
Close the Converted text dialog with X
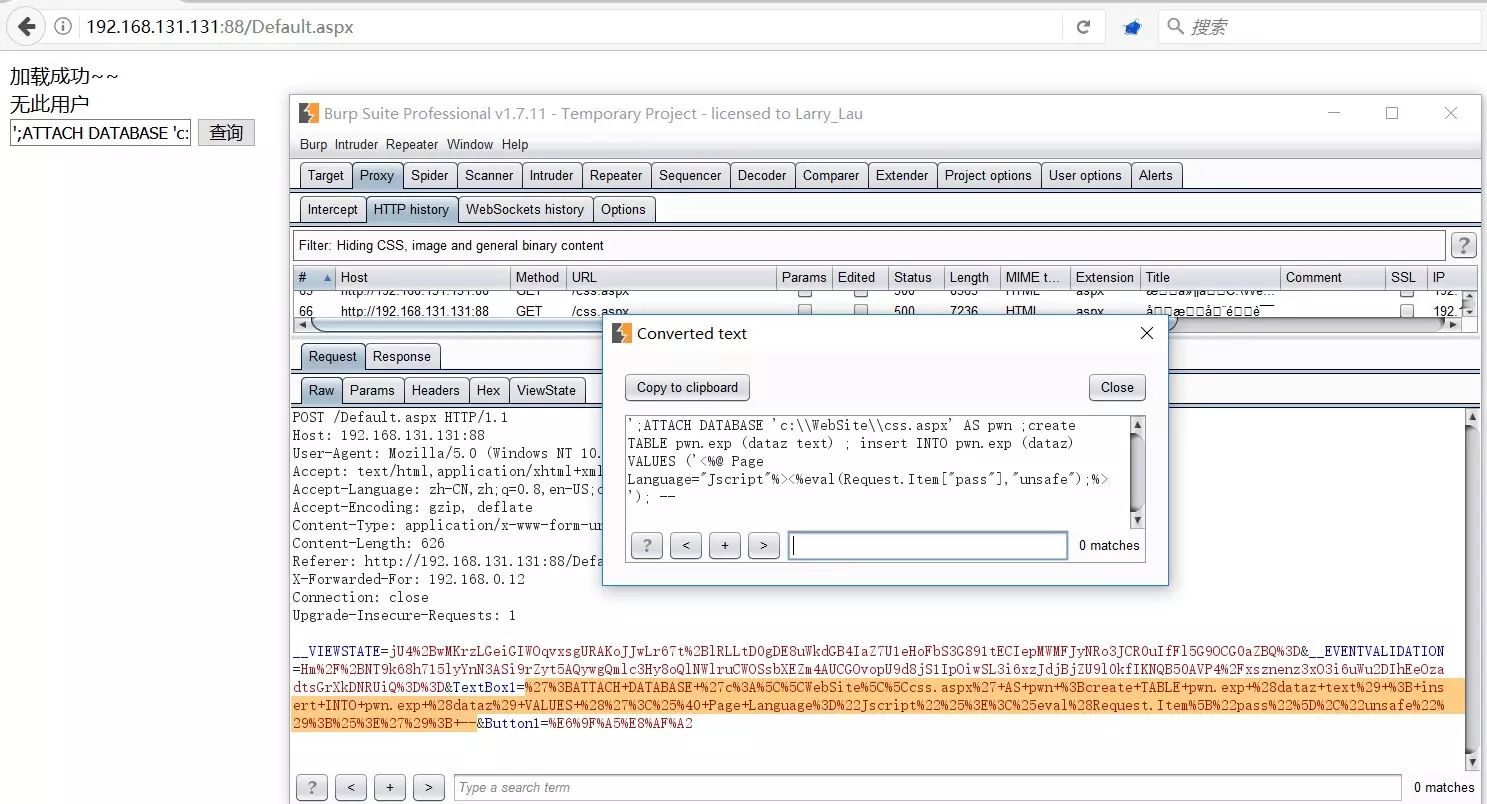pyautogui.click(x=1147, y=333)
